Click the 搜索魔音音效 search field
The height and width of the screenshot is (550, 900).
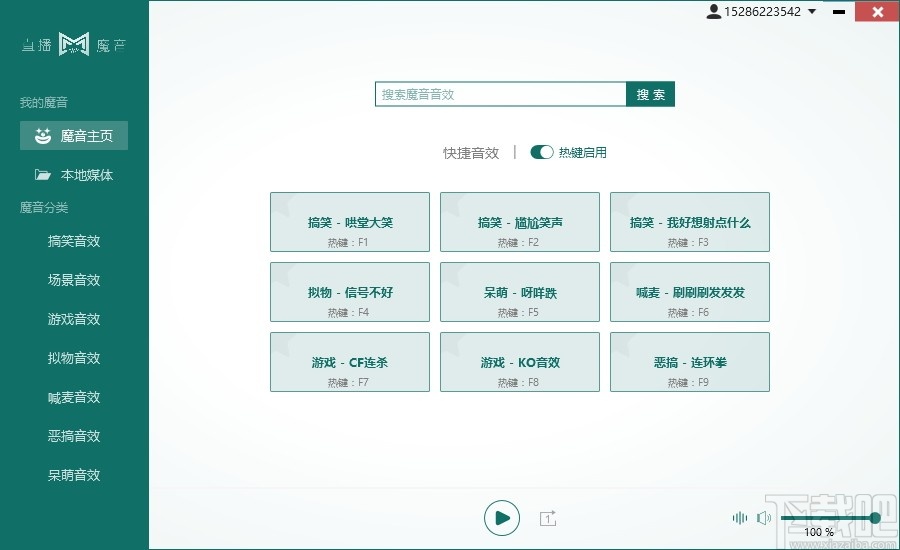coord(501,94)
